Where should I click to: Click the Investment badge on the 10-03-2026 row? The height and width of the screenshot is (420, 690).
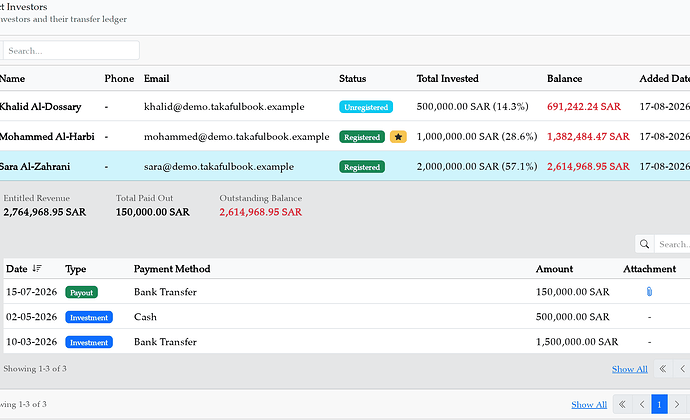tap(89, 342)
